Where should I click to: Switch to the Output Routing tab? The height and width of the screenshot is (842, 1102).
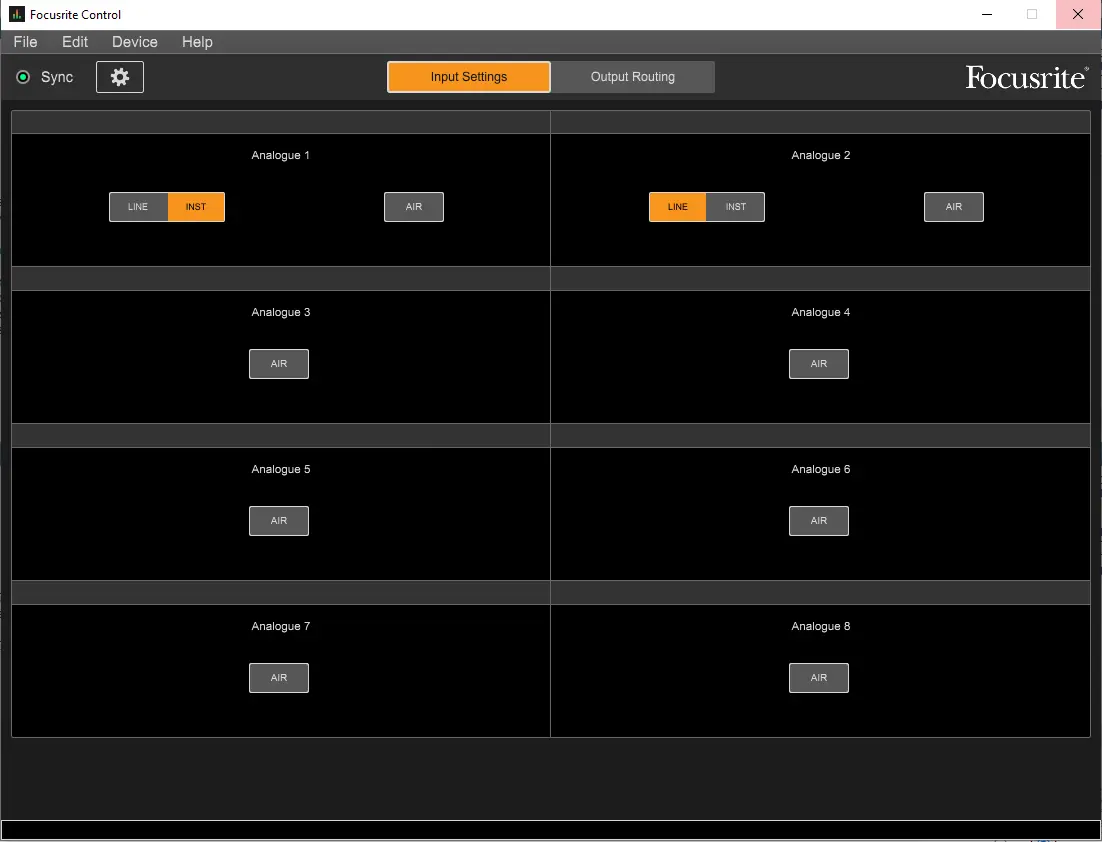(x=633, y=77)
